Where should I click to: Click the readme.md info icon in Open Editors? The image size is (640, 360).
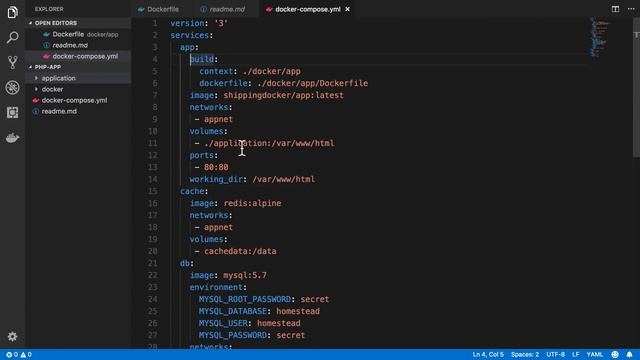(x=46, y=45)
